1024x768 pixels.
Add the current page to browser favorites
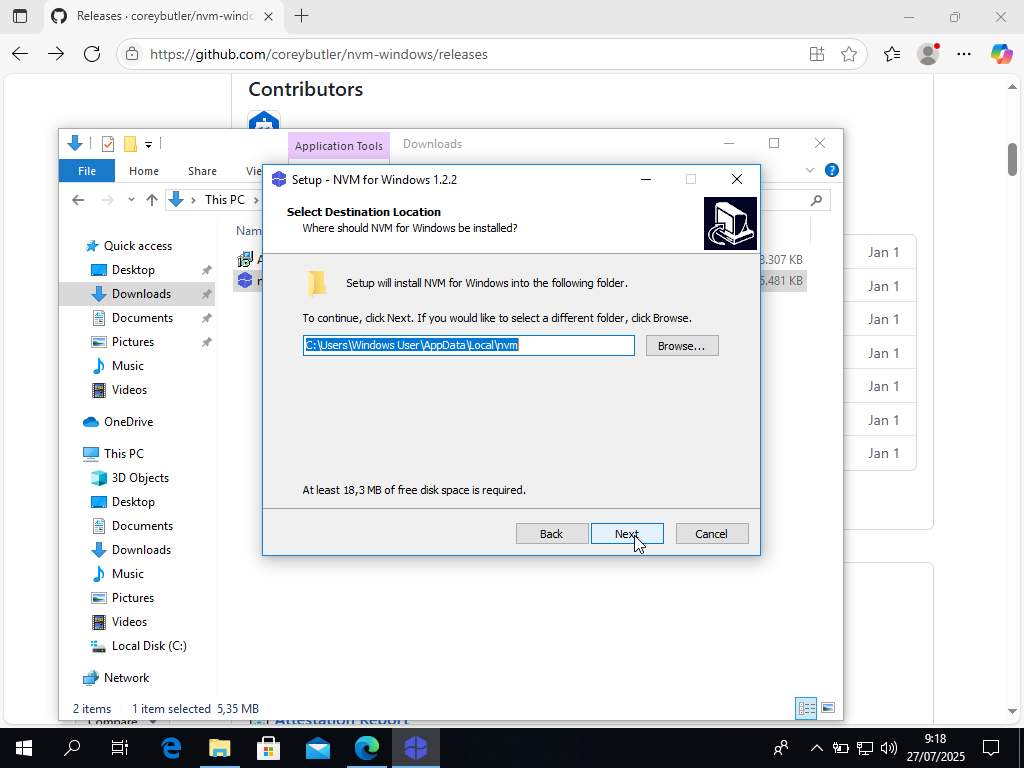[851, 54]
